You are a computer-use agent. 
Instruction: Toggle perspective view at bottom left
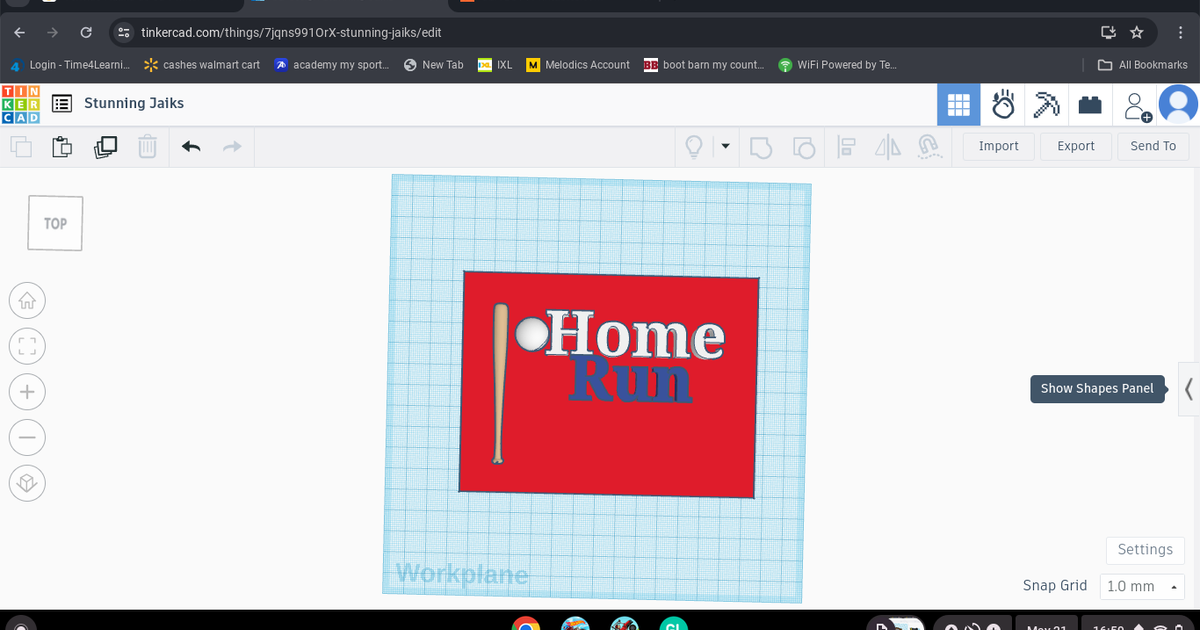[27, 483]
